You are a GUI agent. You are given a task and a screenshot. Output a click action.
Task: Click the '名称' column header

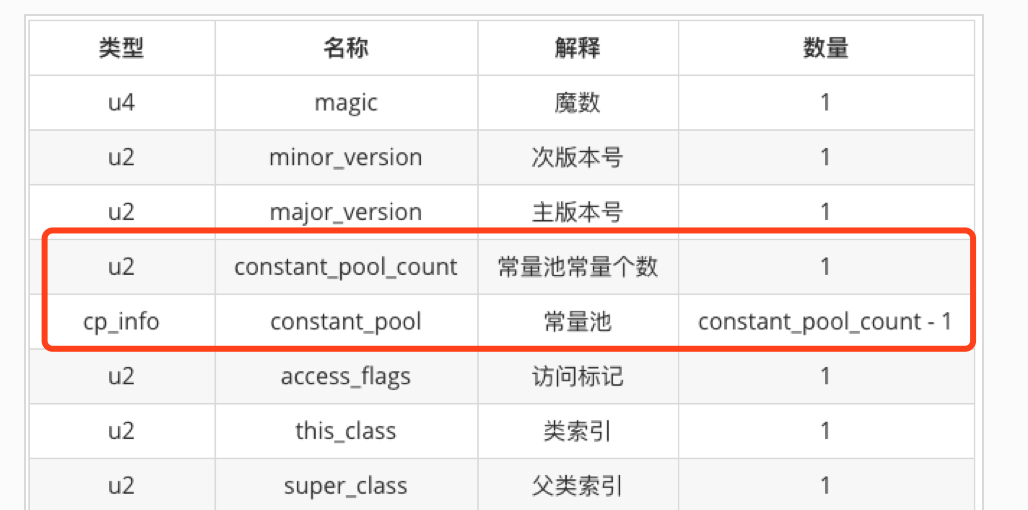pyautogui.click(x=346, y=47)
